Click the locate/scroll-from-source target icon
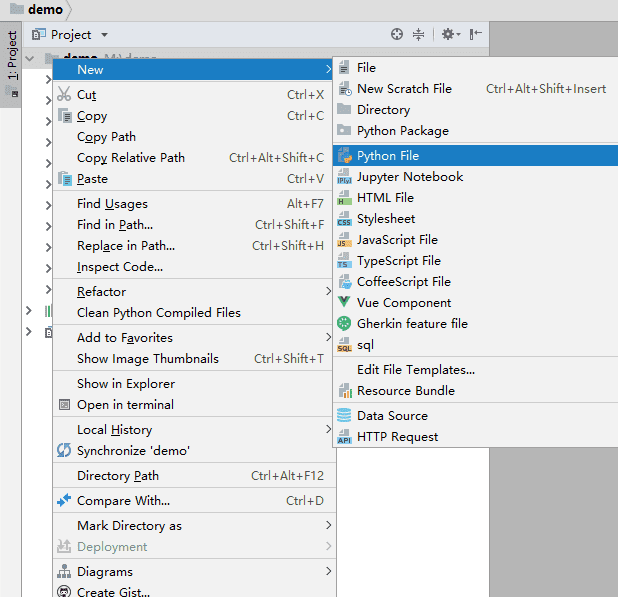Screen dimensions: 618x597 [x=397, y=34]
